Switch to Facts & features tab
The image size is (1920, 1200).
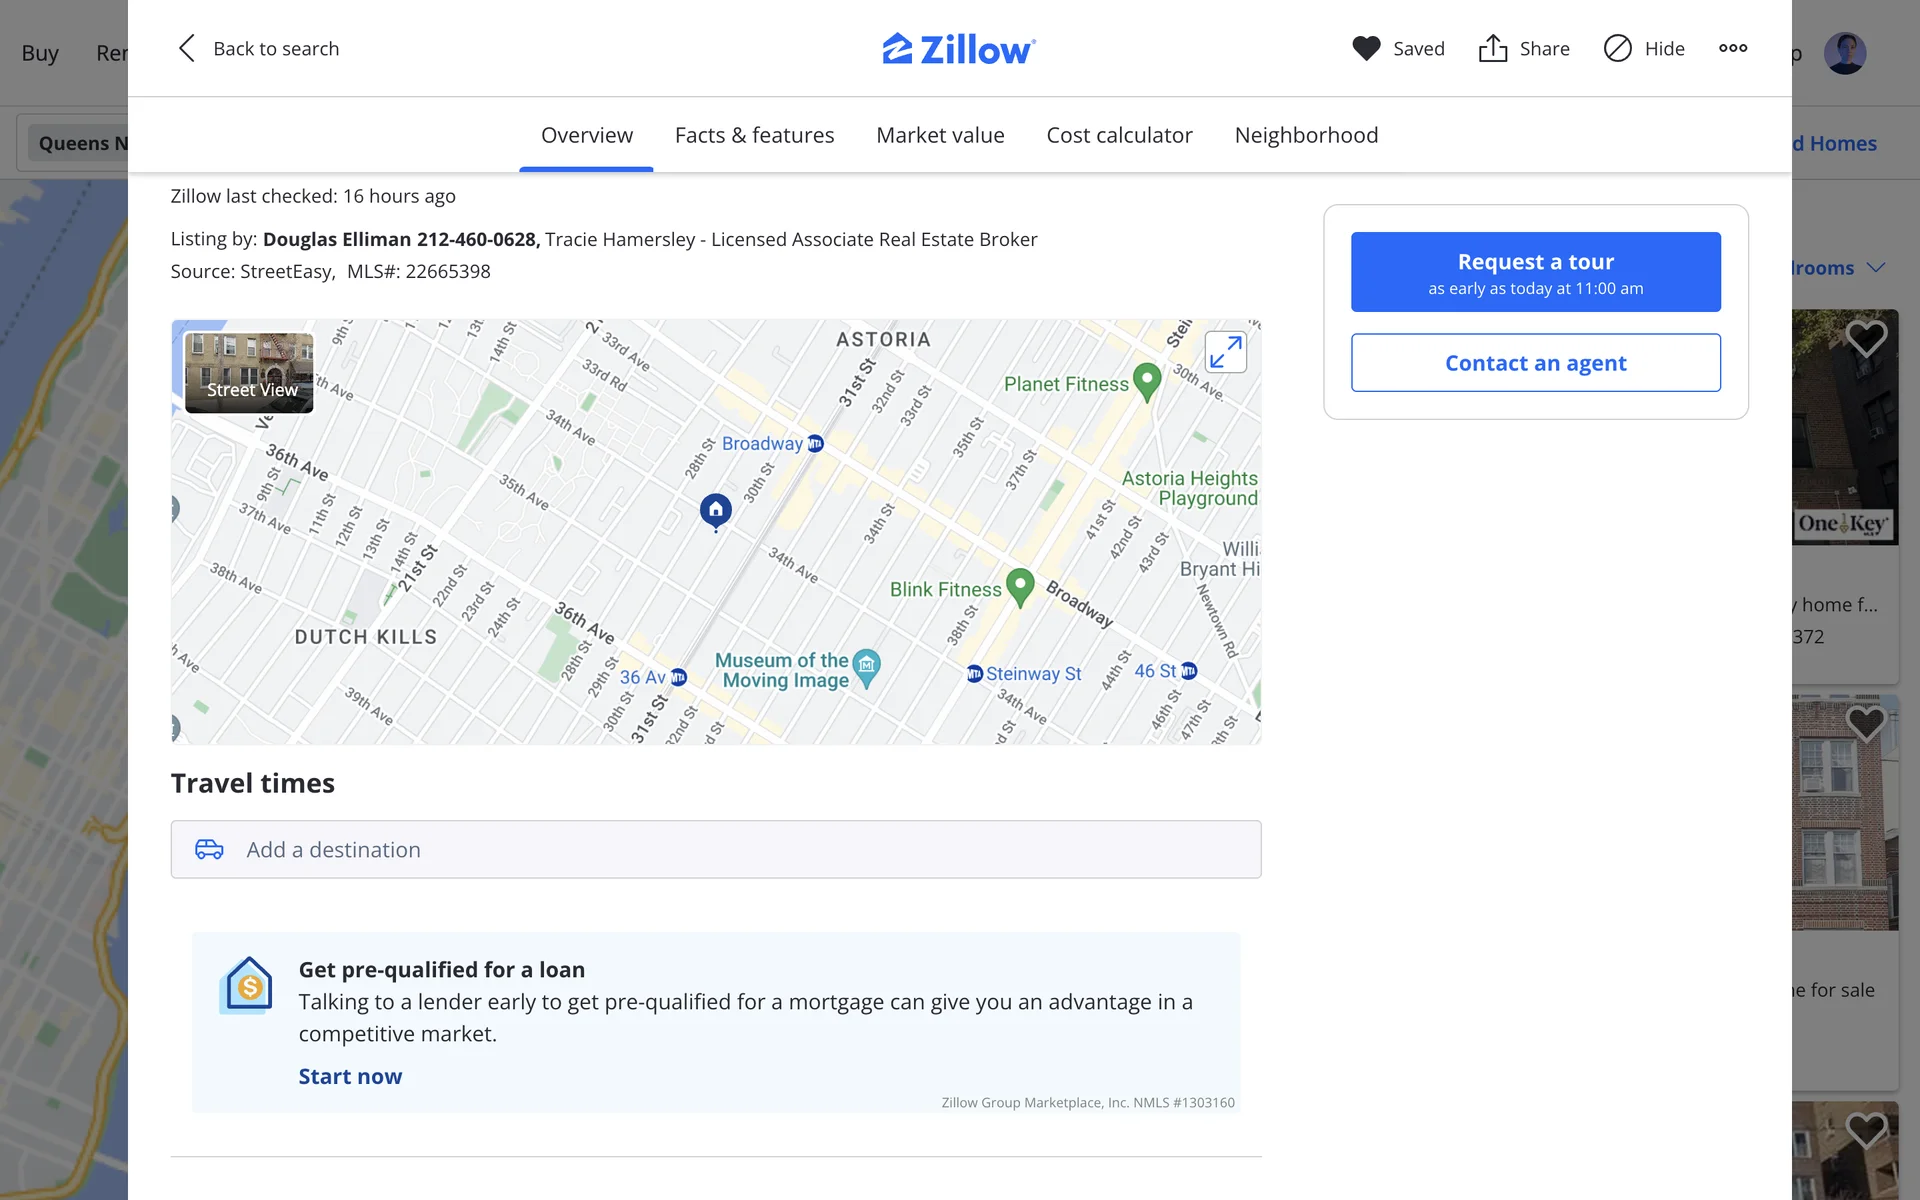coord(754,135)
